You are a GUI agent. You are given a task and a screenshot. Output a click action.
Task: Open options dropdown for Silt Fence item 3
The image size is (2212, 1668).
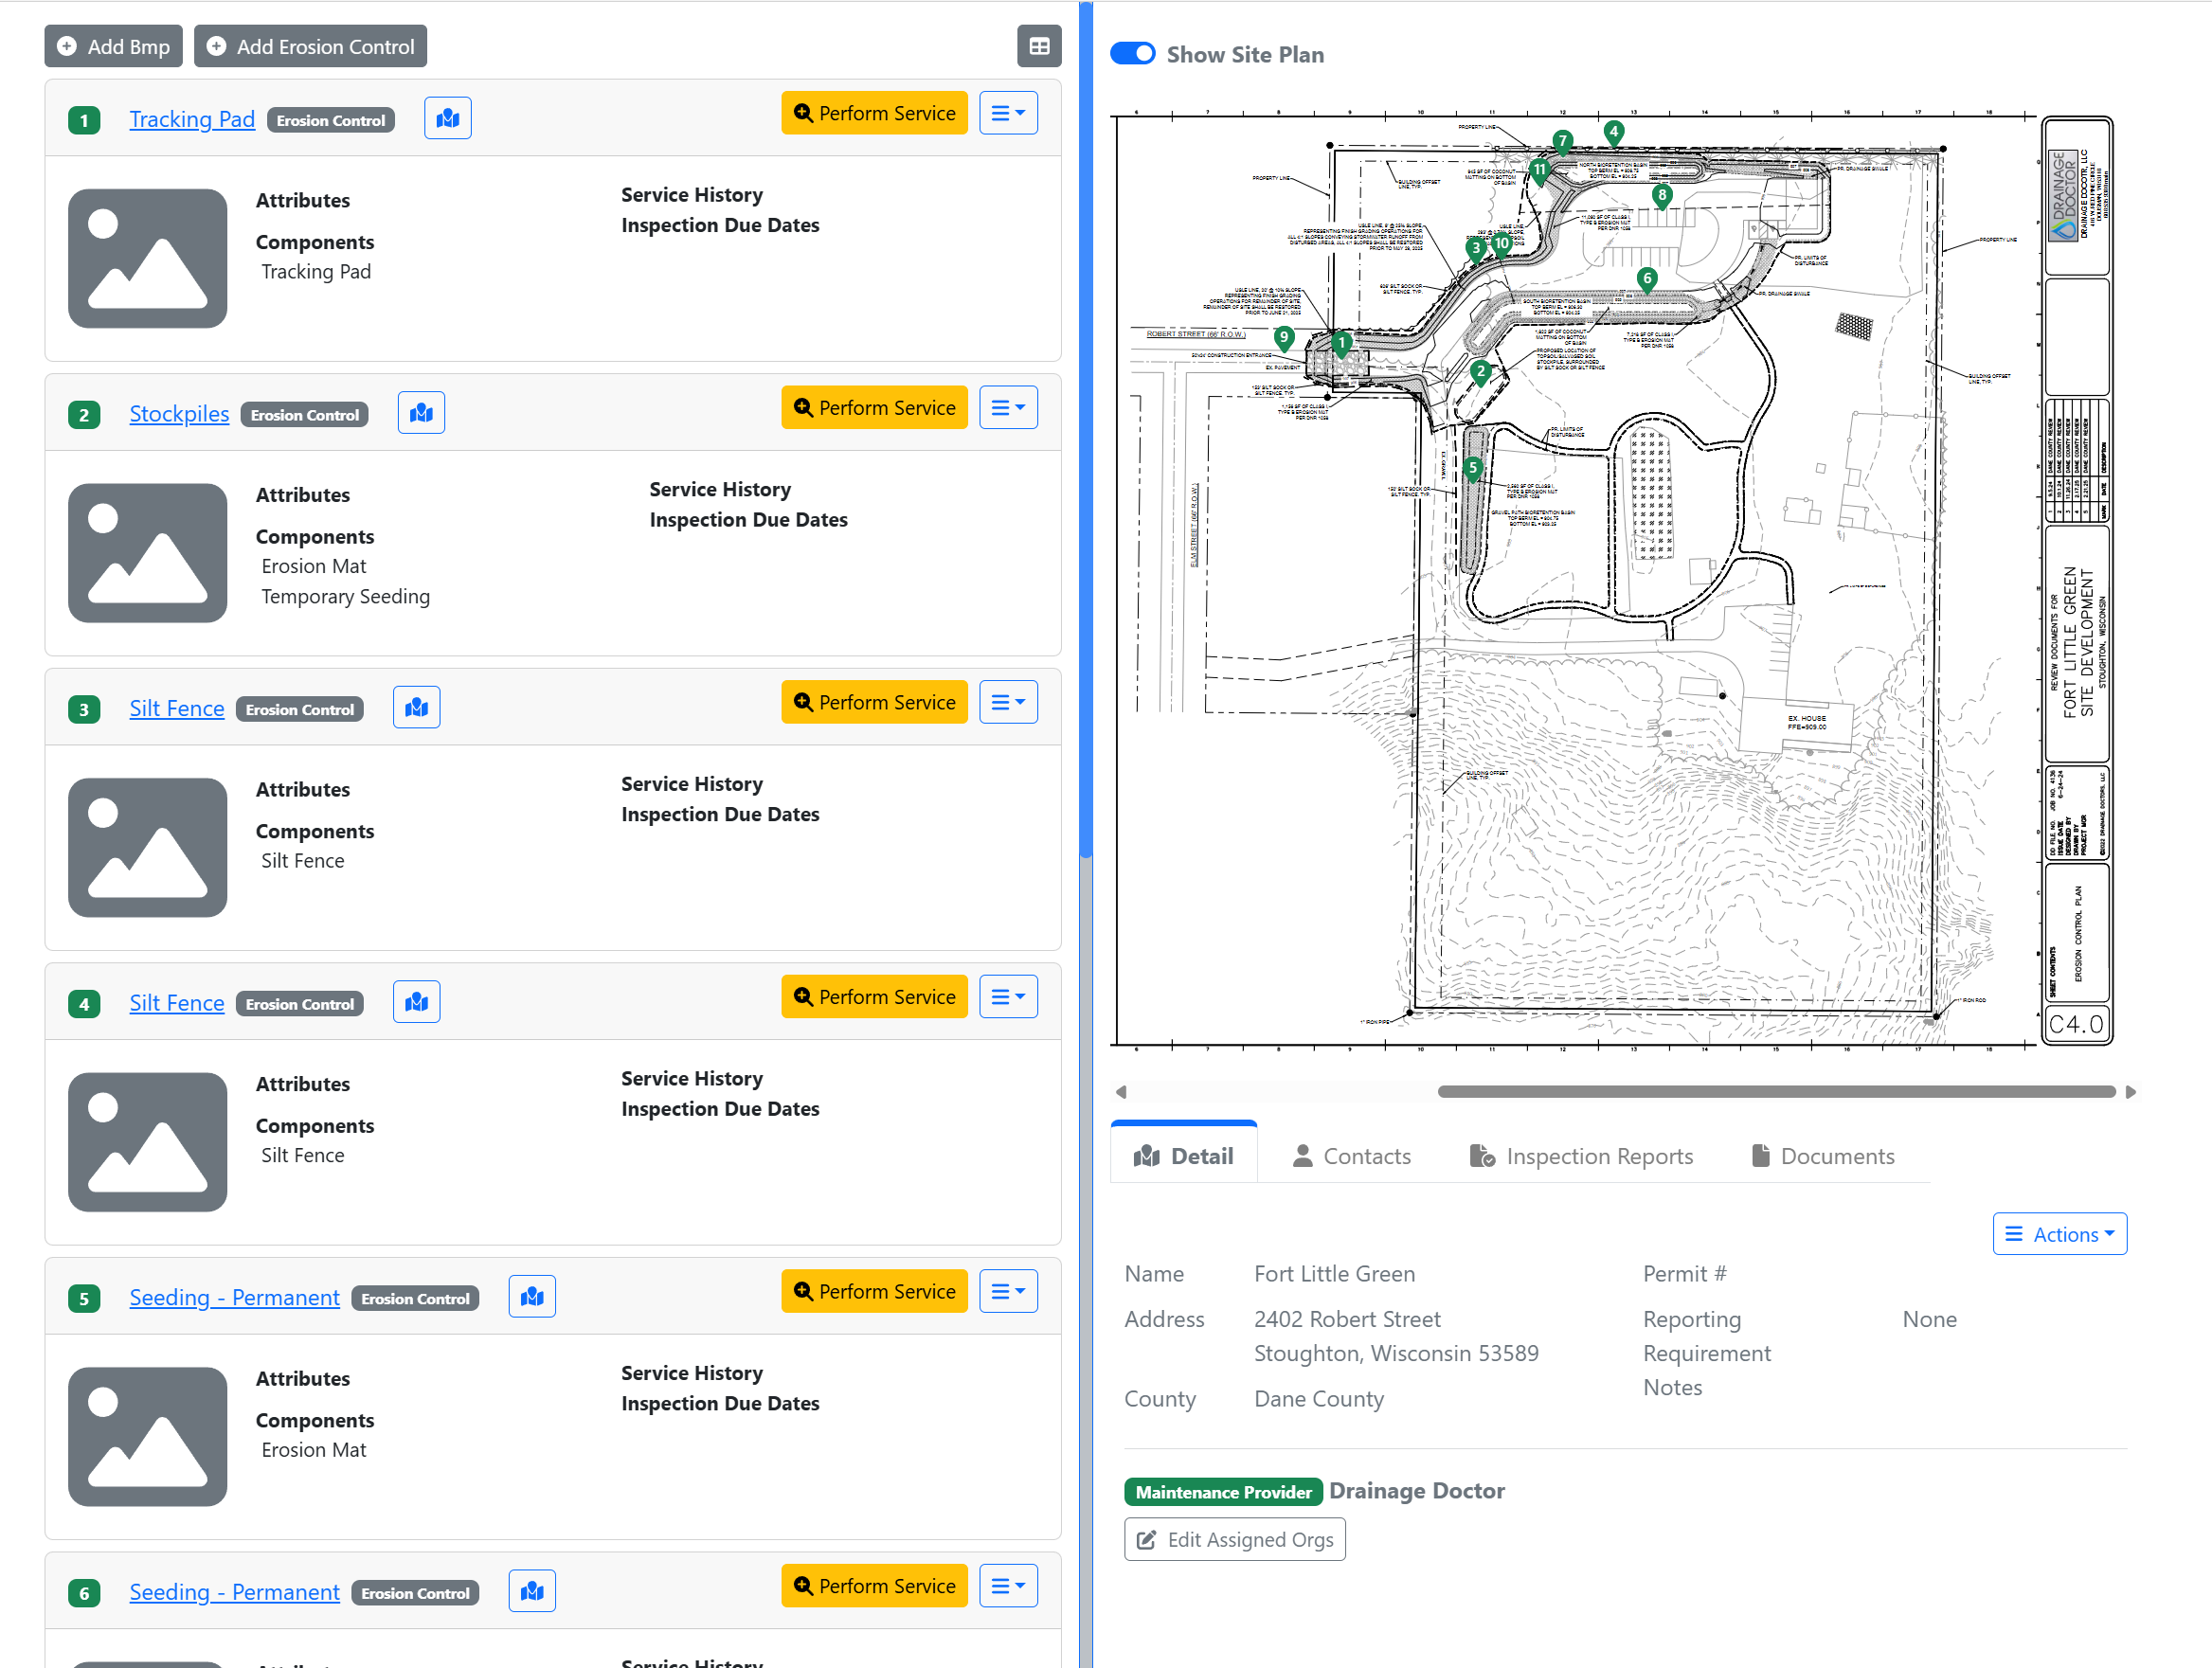pyautogui.click(x=1007, y=702)
